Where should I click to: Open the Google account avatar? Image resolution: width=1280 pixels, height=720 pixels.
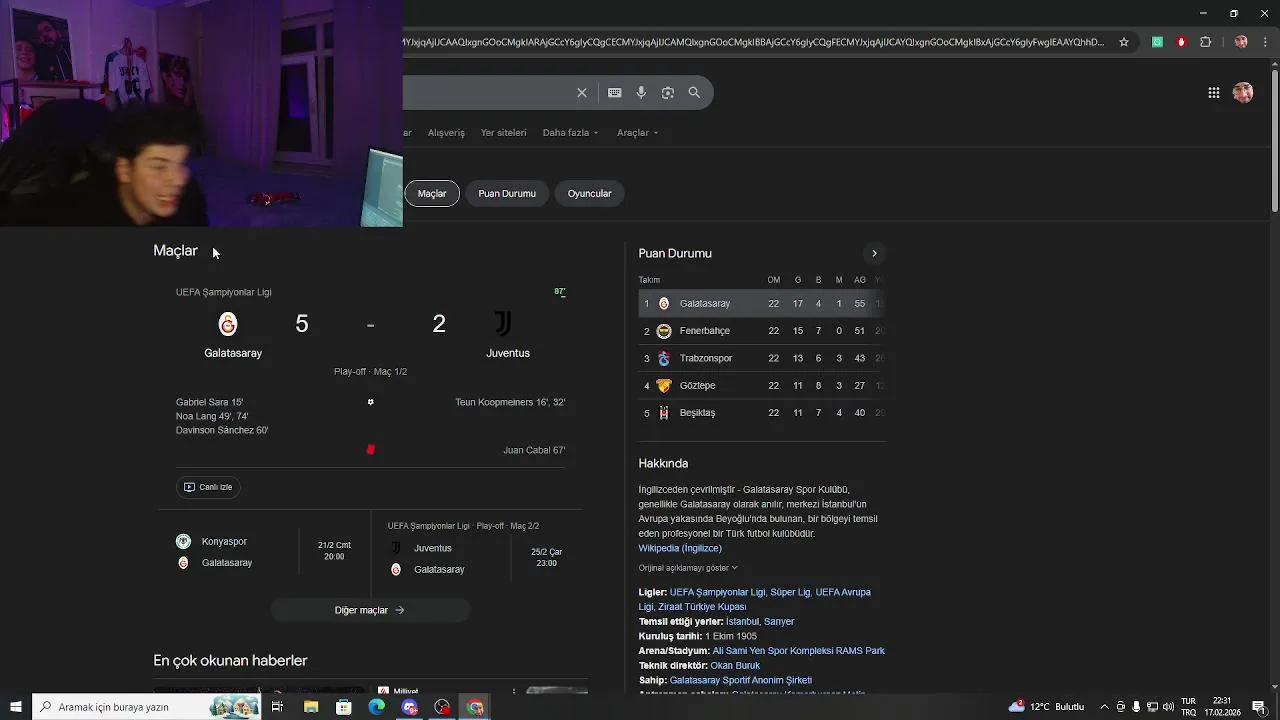1243,93
